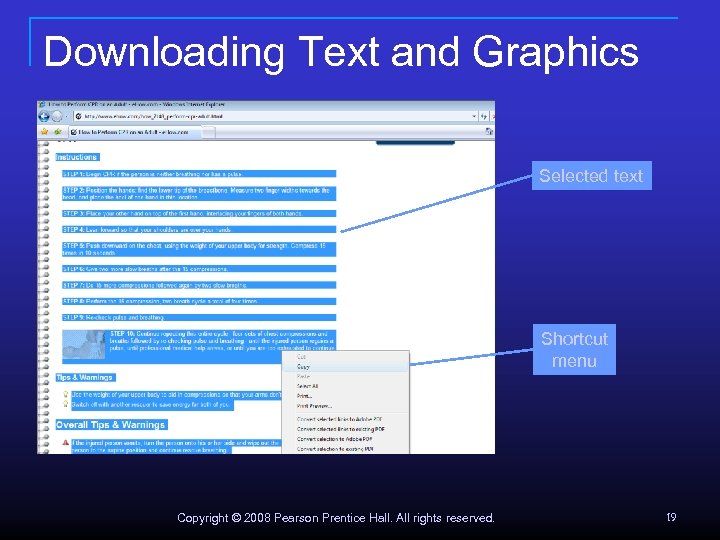Viewport: 720px width, 540px height.
Task: Choose Print... from the shortcut menu
Action: [x=345, y=396]
